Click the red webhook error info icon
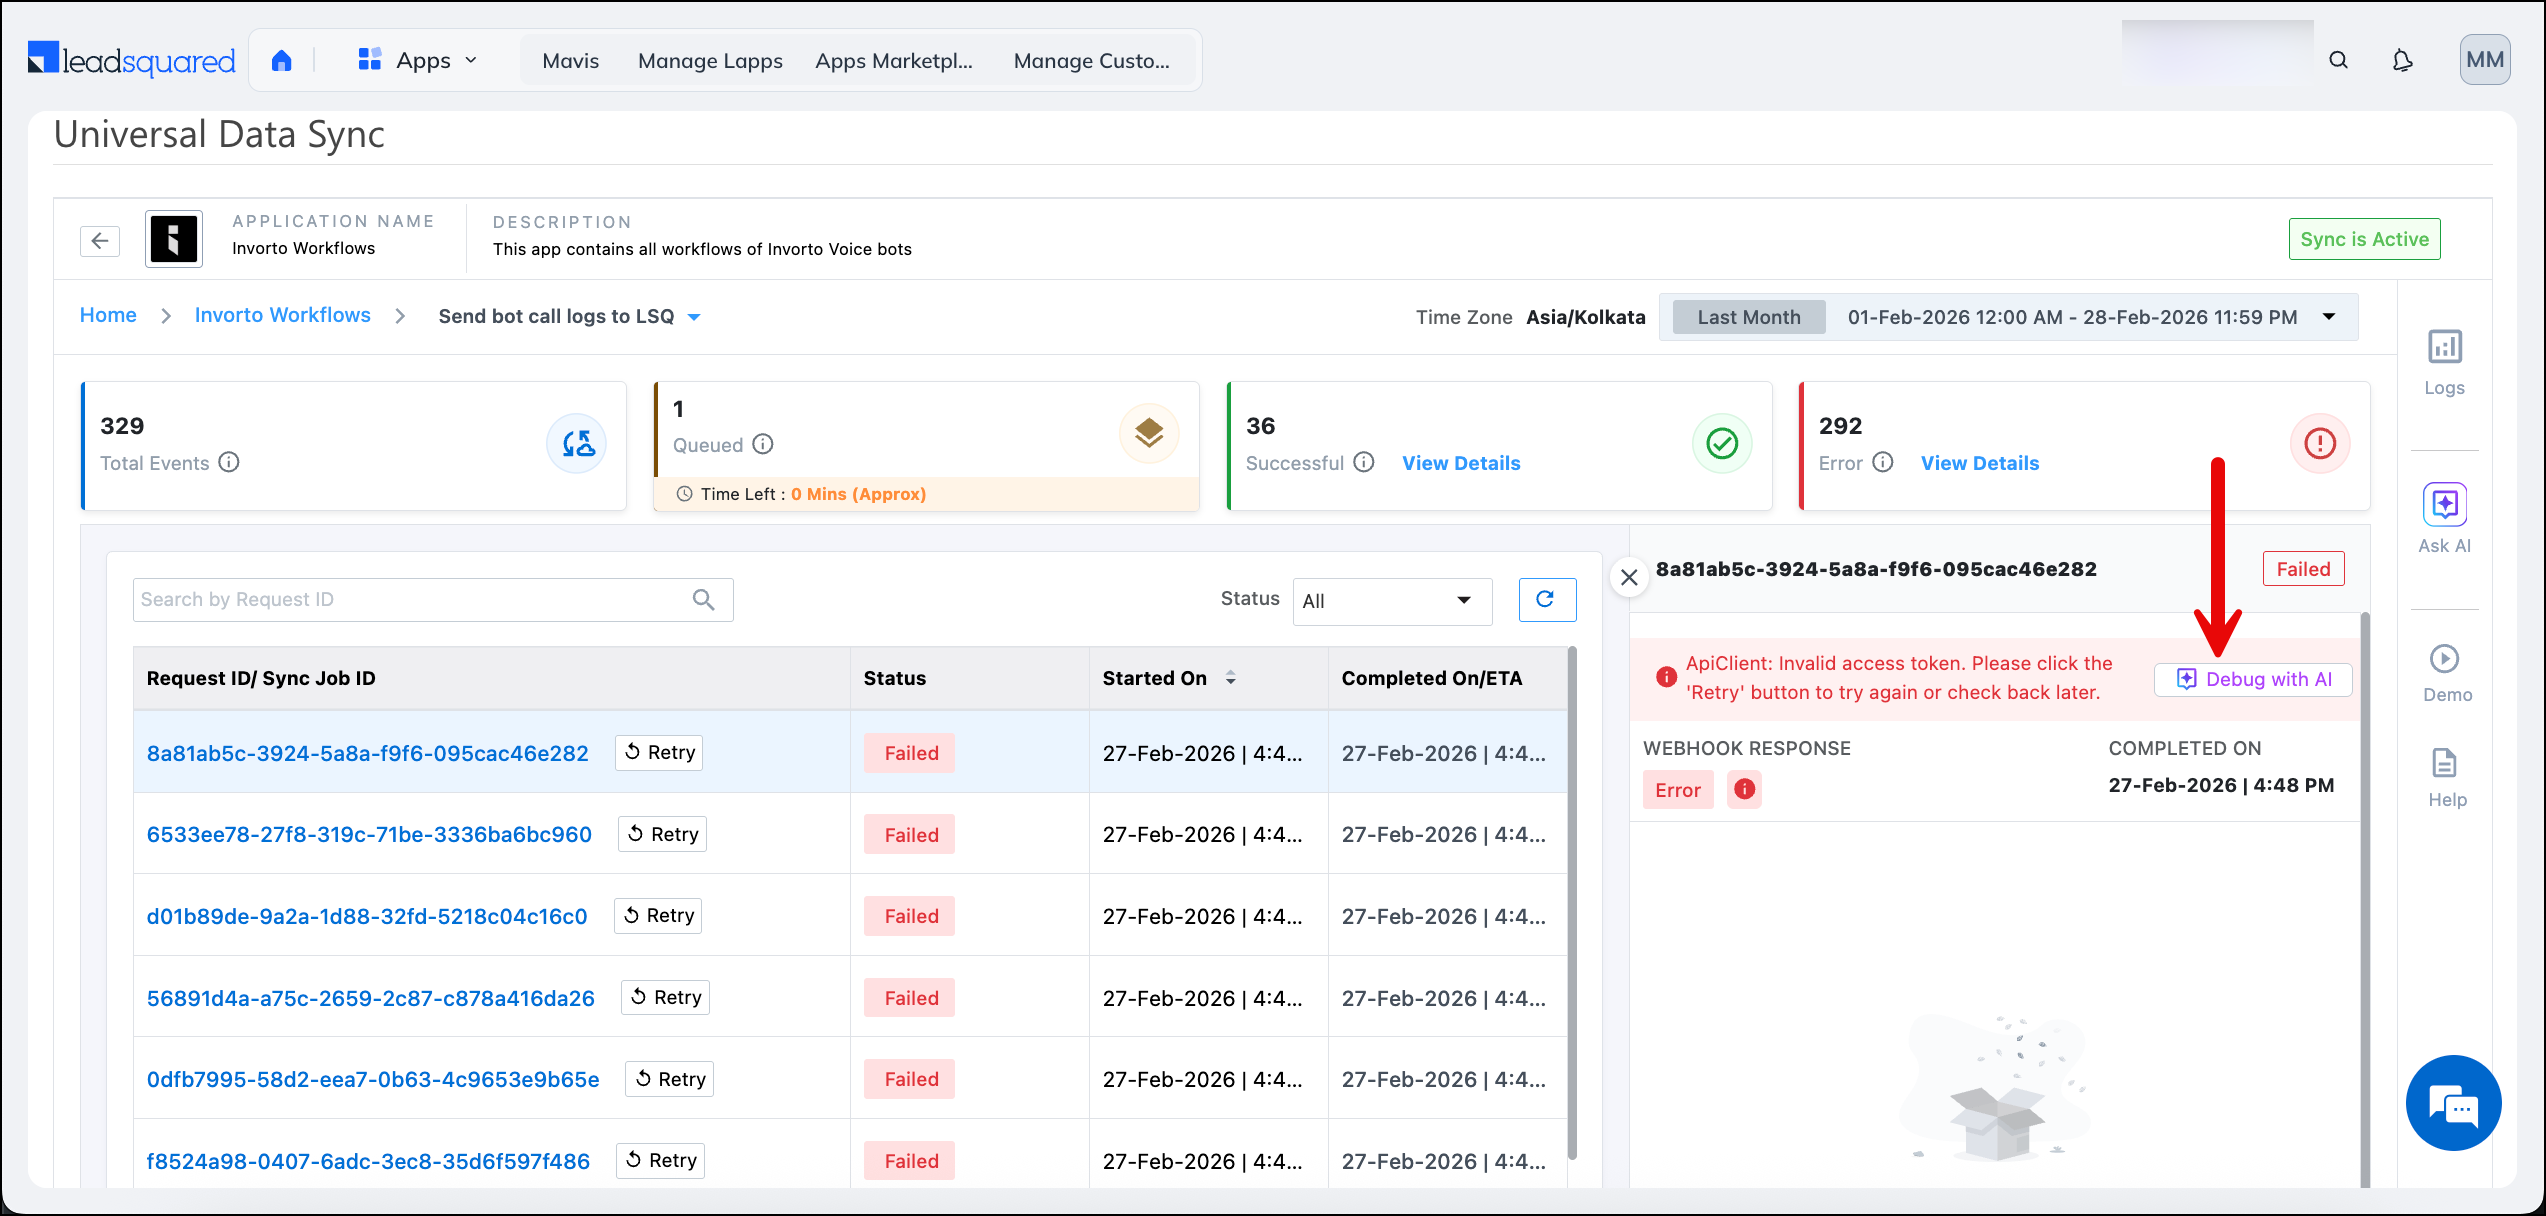 tap(1744, 790)
